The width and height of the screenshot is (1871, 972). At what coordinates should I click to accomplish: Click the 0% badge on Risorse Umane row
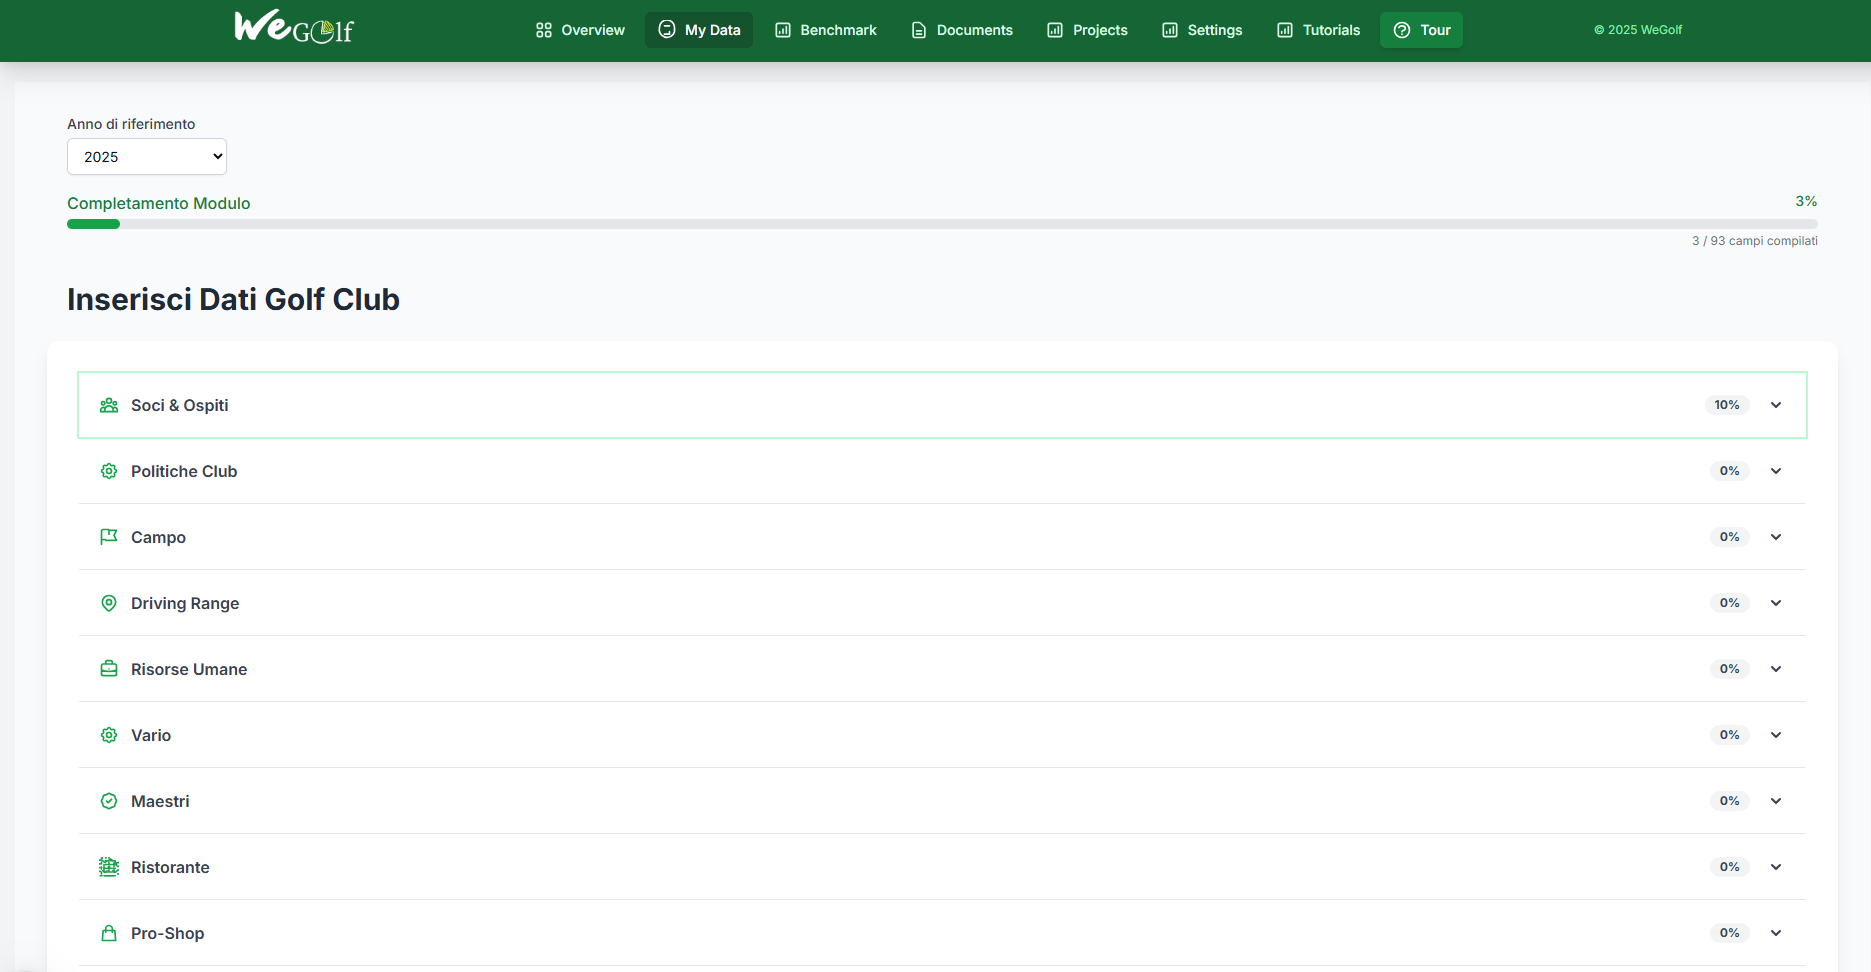pyautogui.click(x=1729, y=669)
